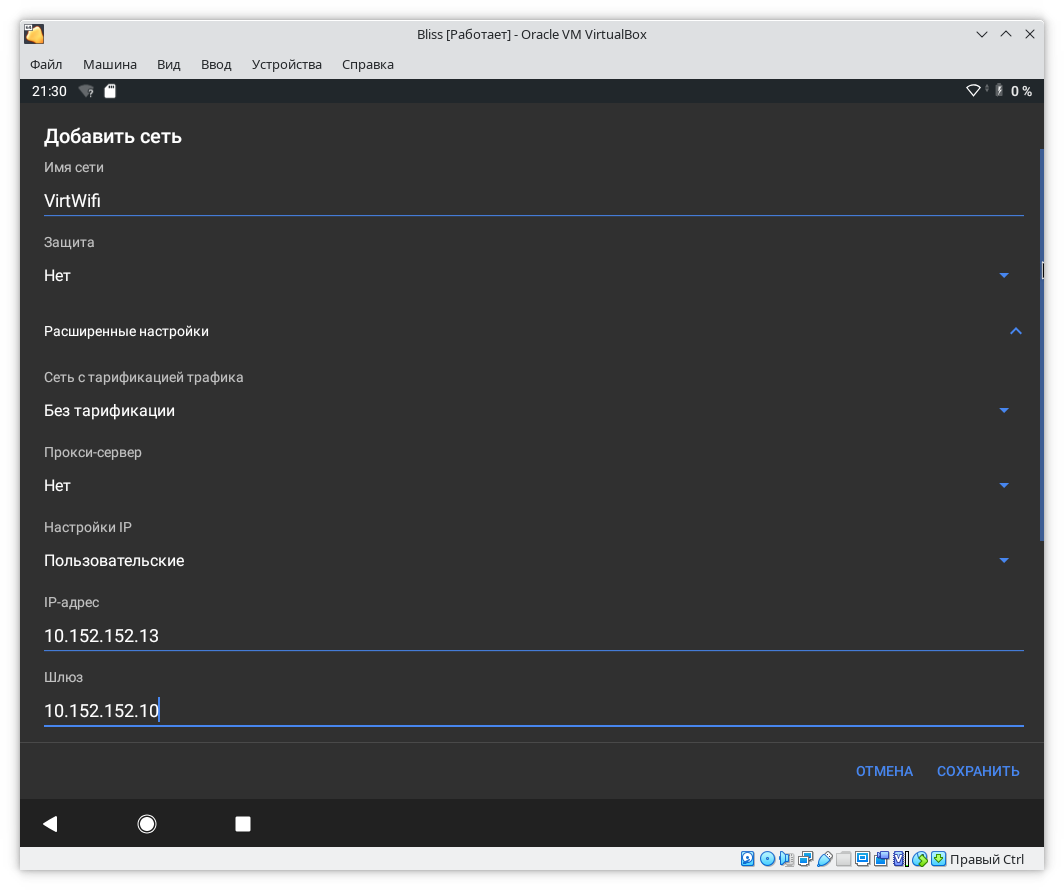
Task: Click the mouse integration globe icon
Action: click(919, 859)
